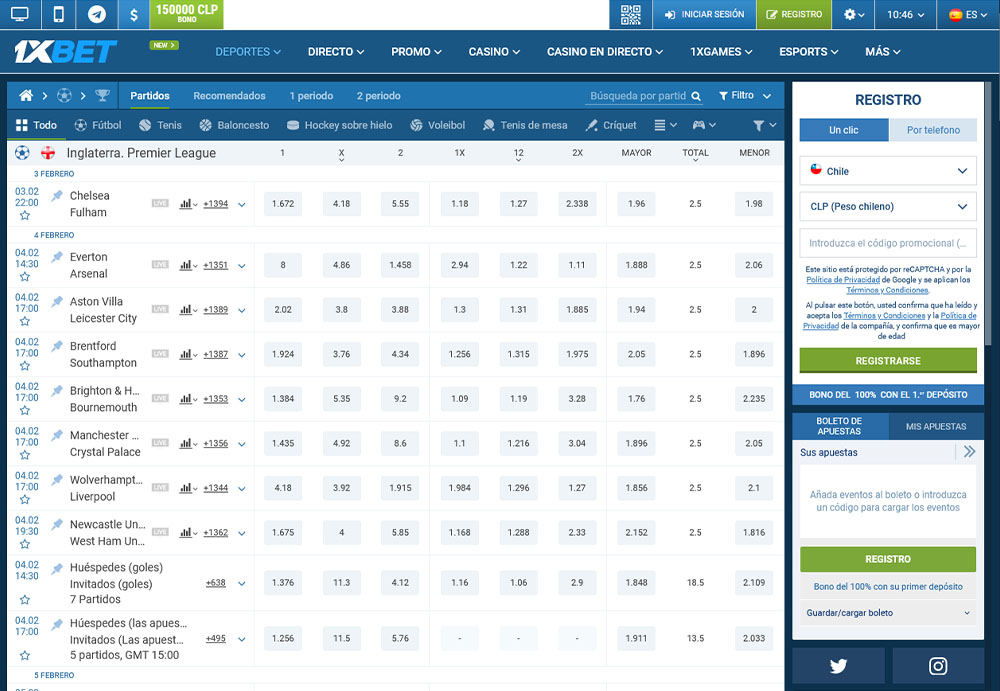1000x691 pixels.
Task: Switch to the 1 periodo tab
Action: coord(311,96)
